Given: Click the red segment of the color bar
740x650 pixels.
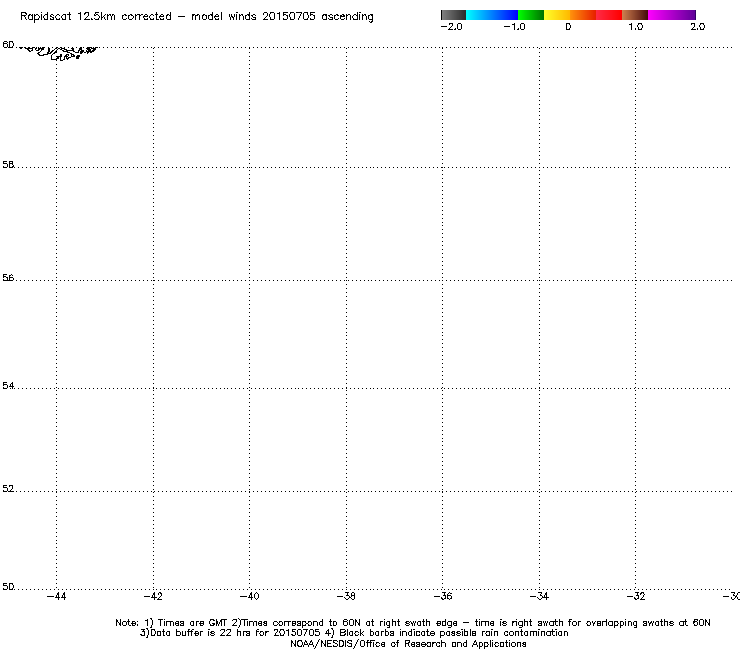Looking at the screenshot, I should tap(609, 15).
